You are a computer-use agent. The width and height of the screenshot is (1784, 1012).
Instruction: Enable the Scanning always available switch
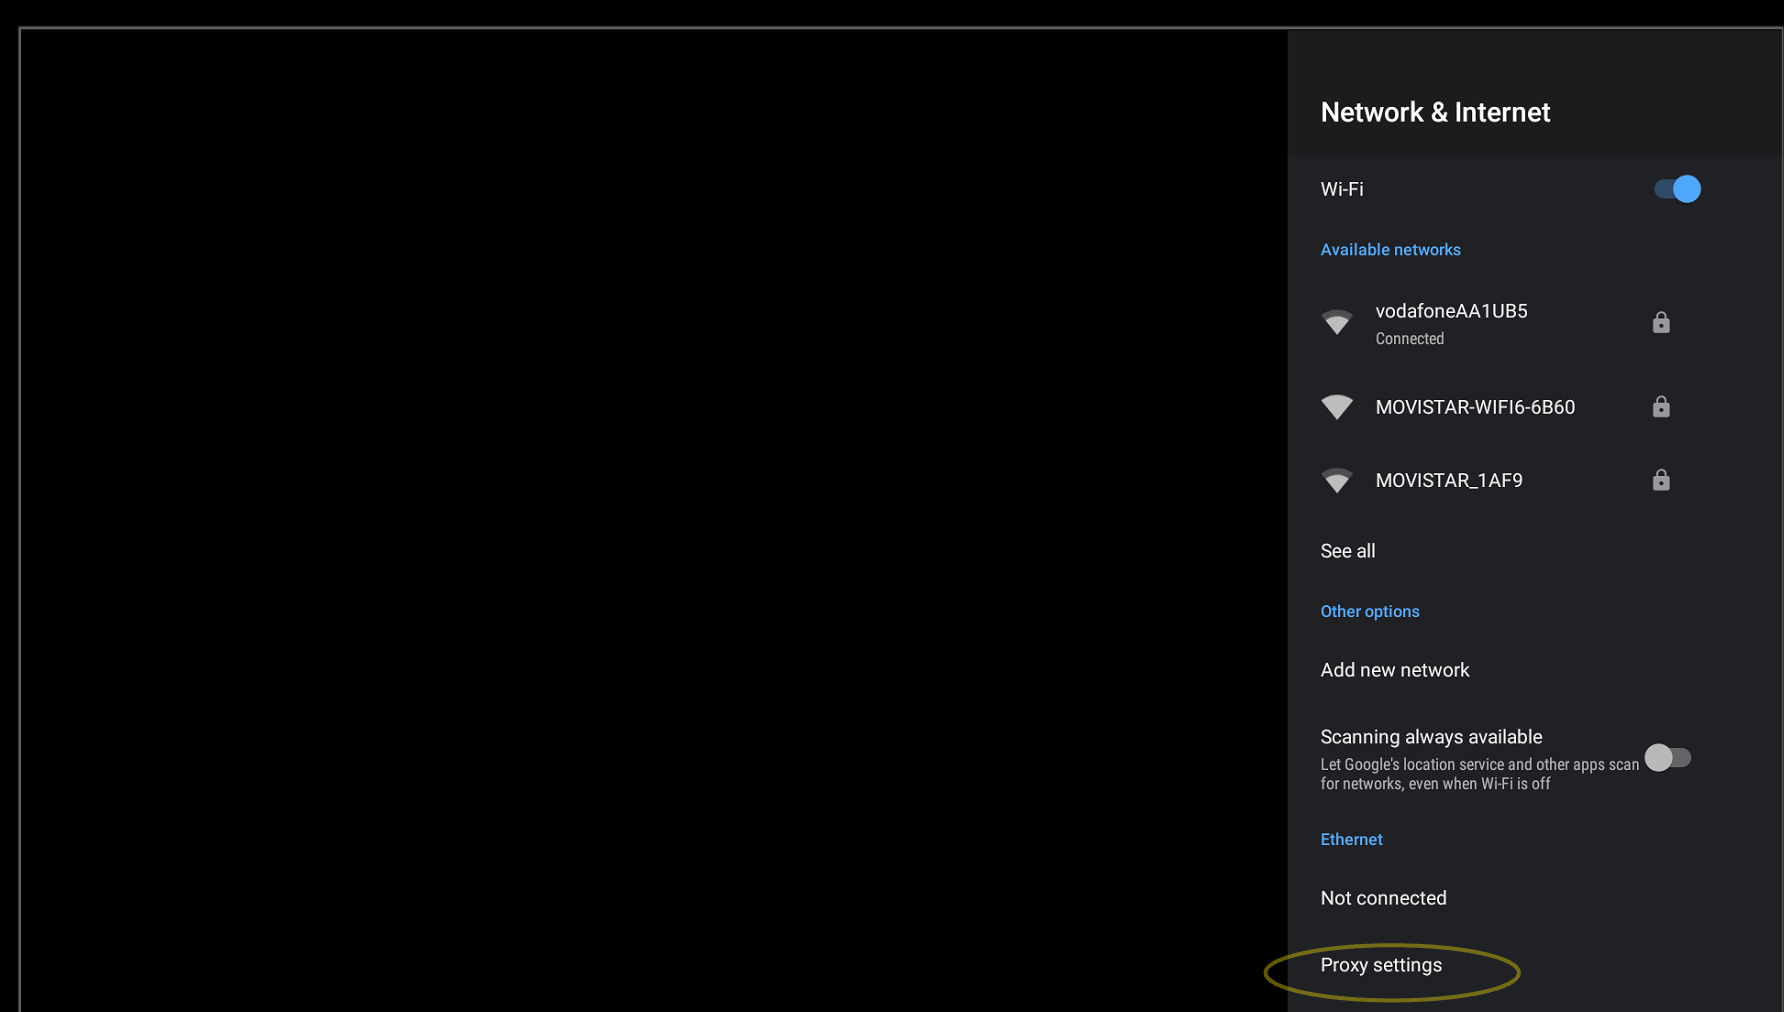click(x=1668, y=758)
